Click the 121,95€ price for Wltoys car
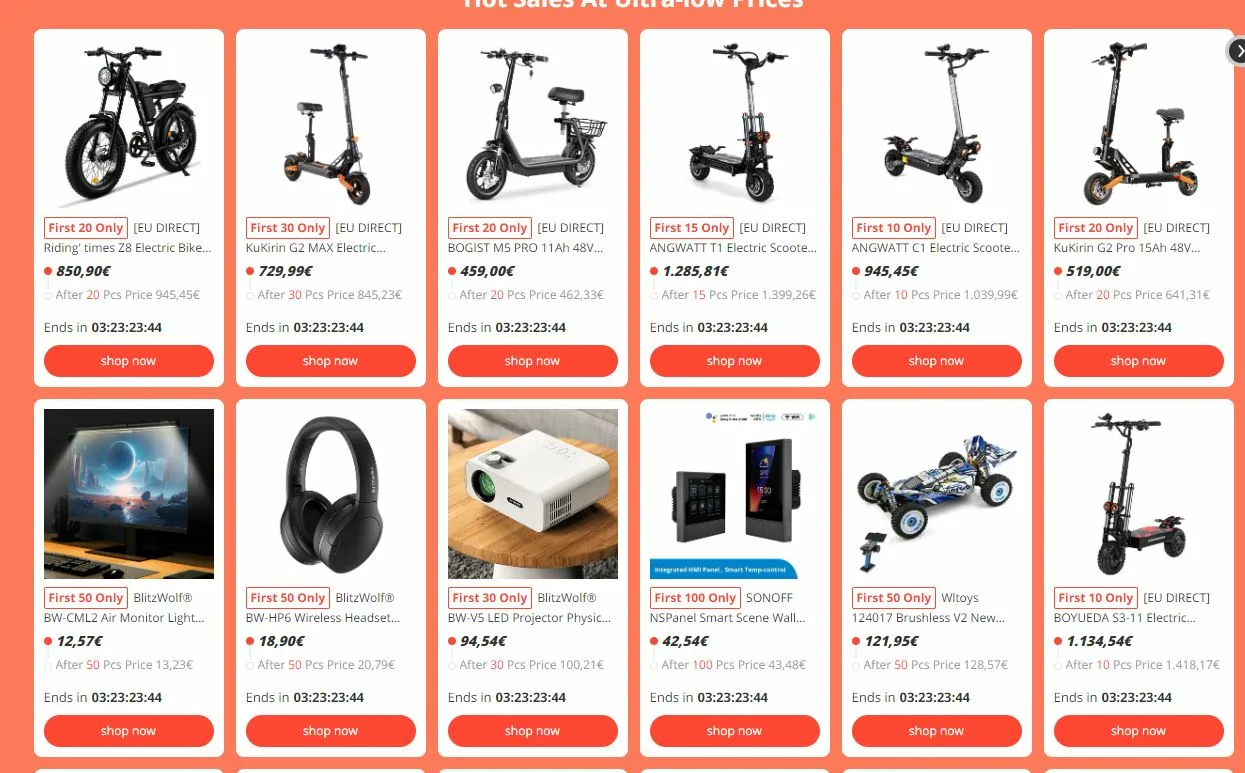Image resolution: width=1245 pixels, height=773 pixels. point(892,641)
